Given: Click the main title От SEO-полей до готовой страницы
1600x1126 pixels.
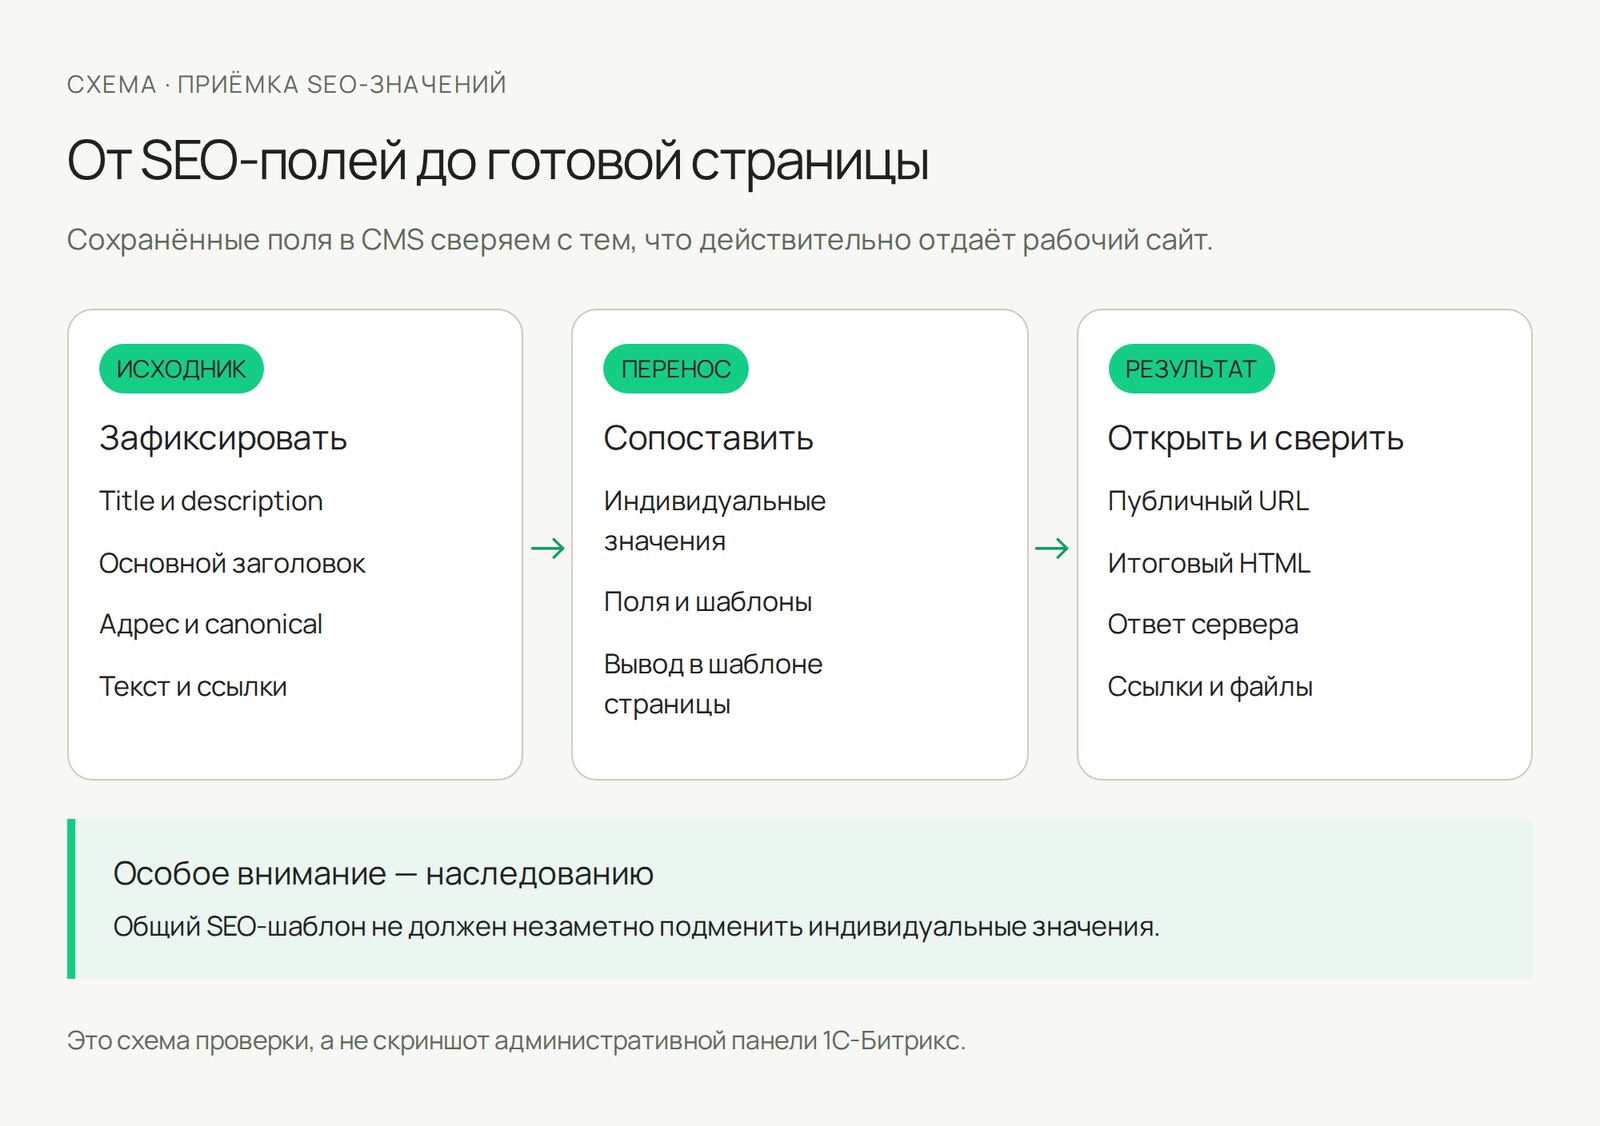Looking at the screenshot, I should click(x=498, y=161).
